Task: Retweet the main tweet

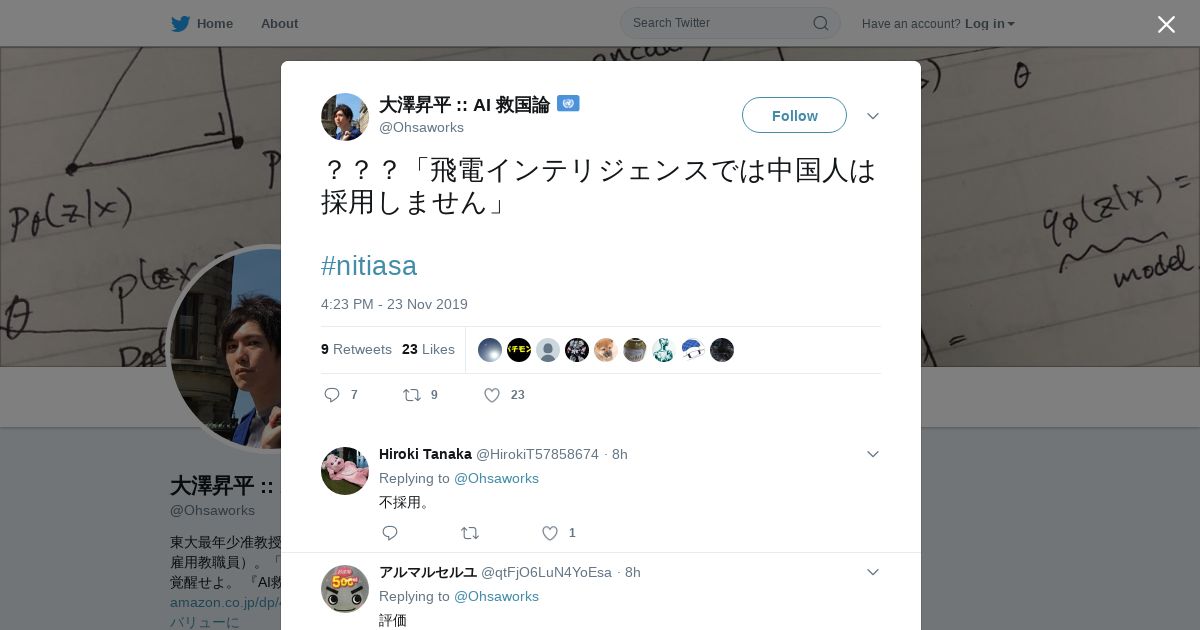Action: [x=412, y=395]
